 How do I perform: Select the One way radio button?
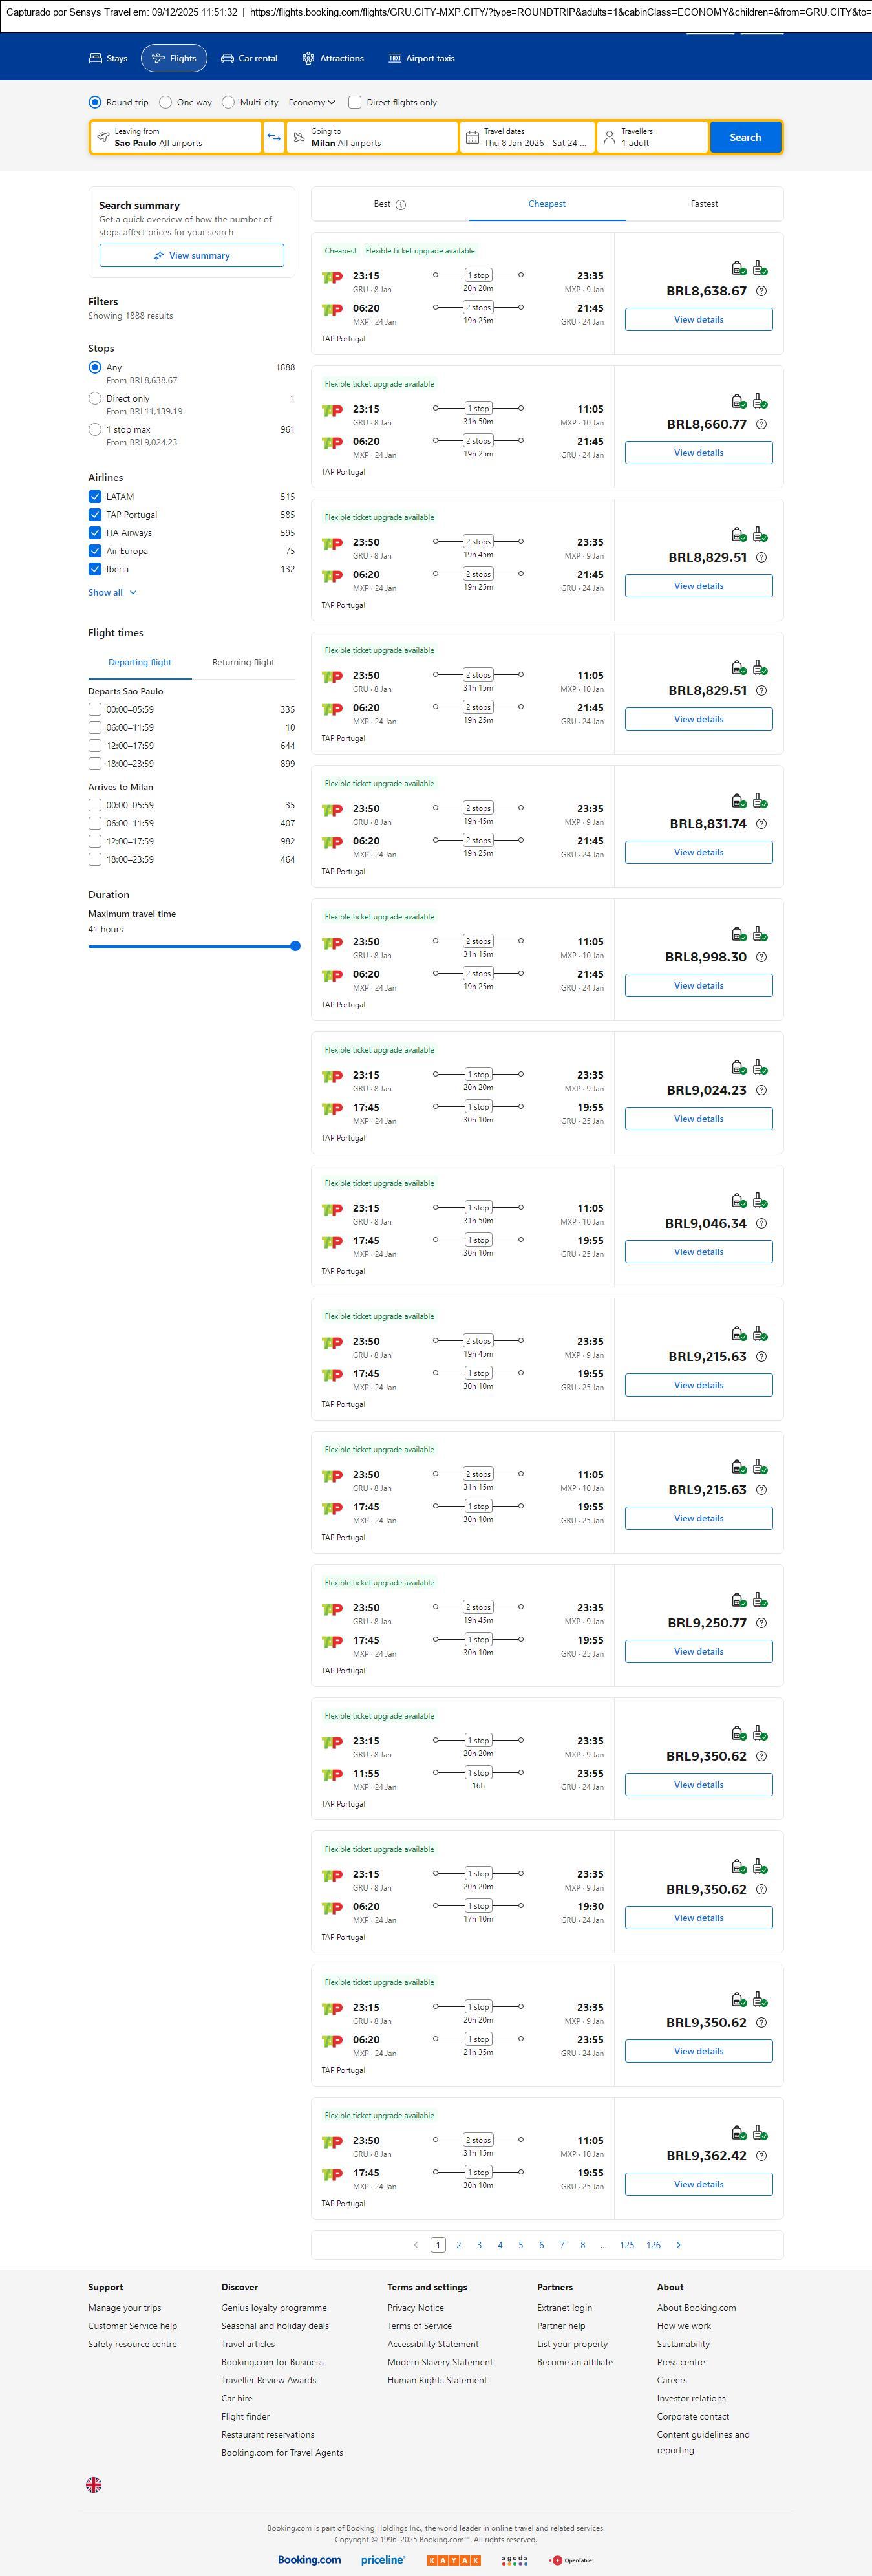point(166,102)
